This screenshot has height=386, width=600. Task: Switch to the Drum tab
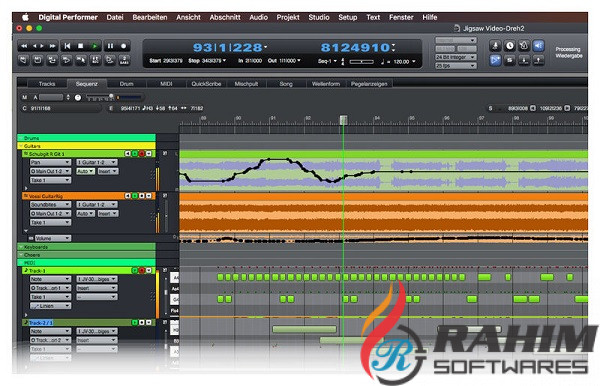tap(126, 84)
